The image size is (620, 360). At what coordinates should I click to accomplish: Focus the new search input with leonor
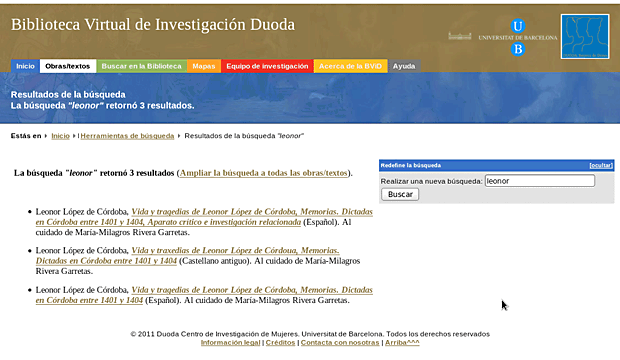click(x=540, y=181)
